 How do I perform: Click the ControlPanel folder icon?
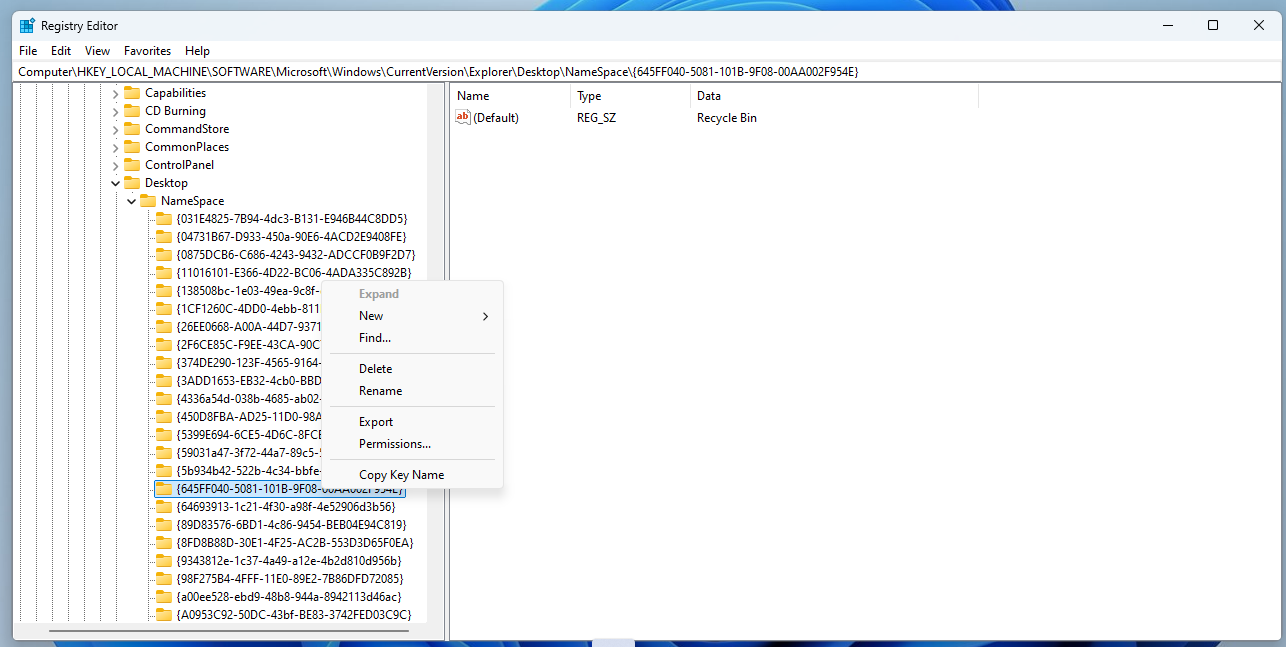pyautogui.click(x=132, y=165)
